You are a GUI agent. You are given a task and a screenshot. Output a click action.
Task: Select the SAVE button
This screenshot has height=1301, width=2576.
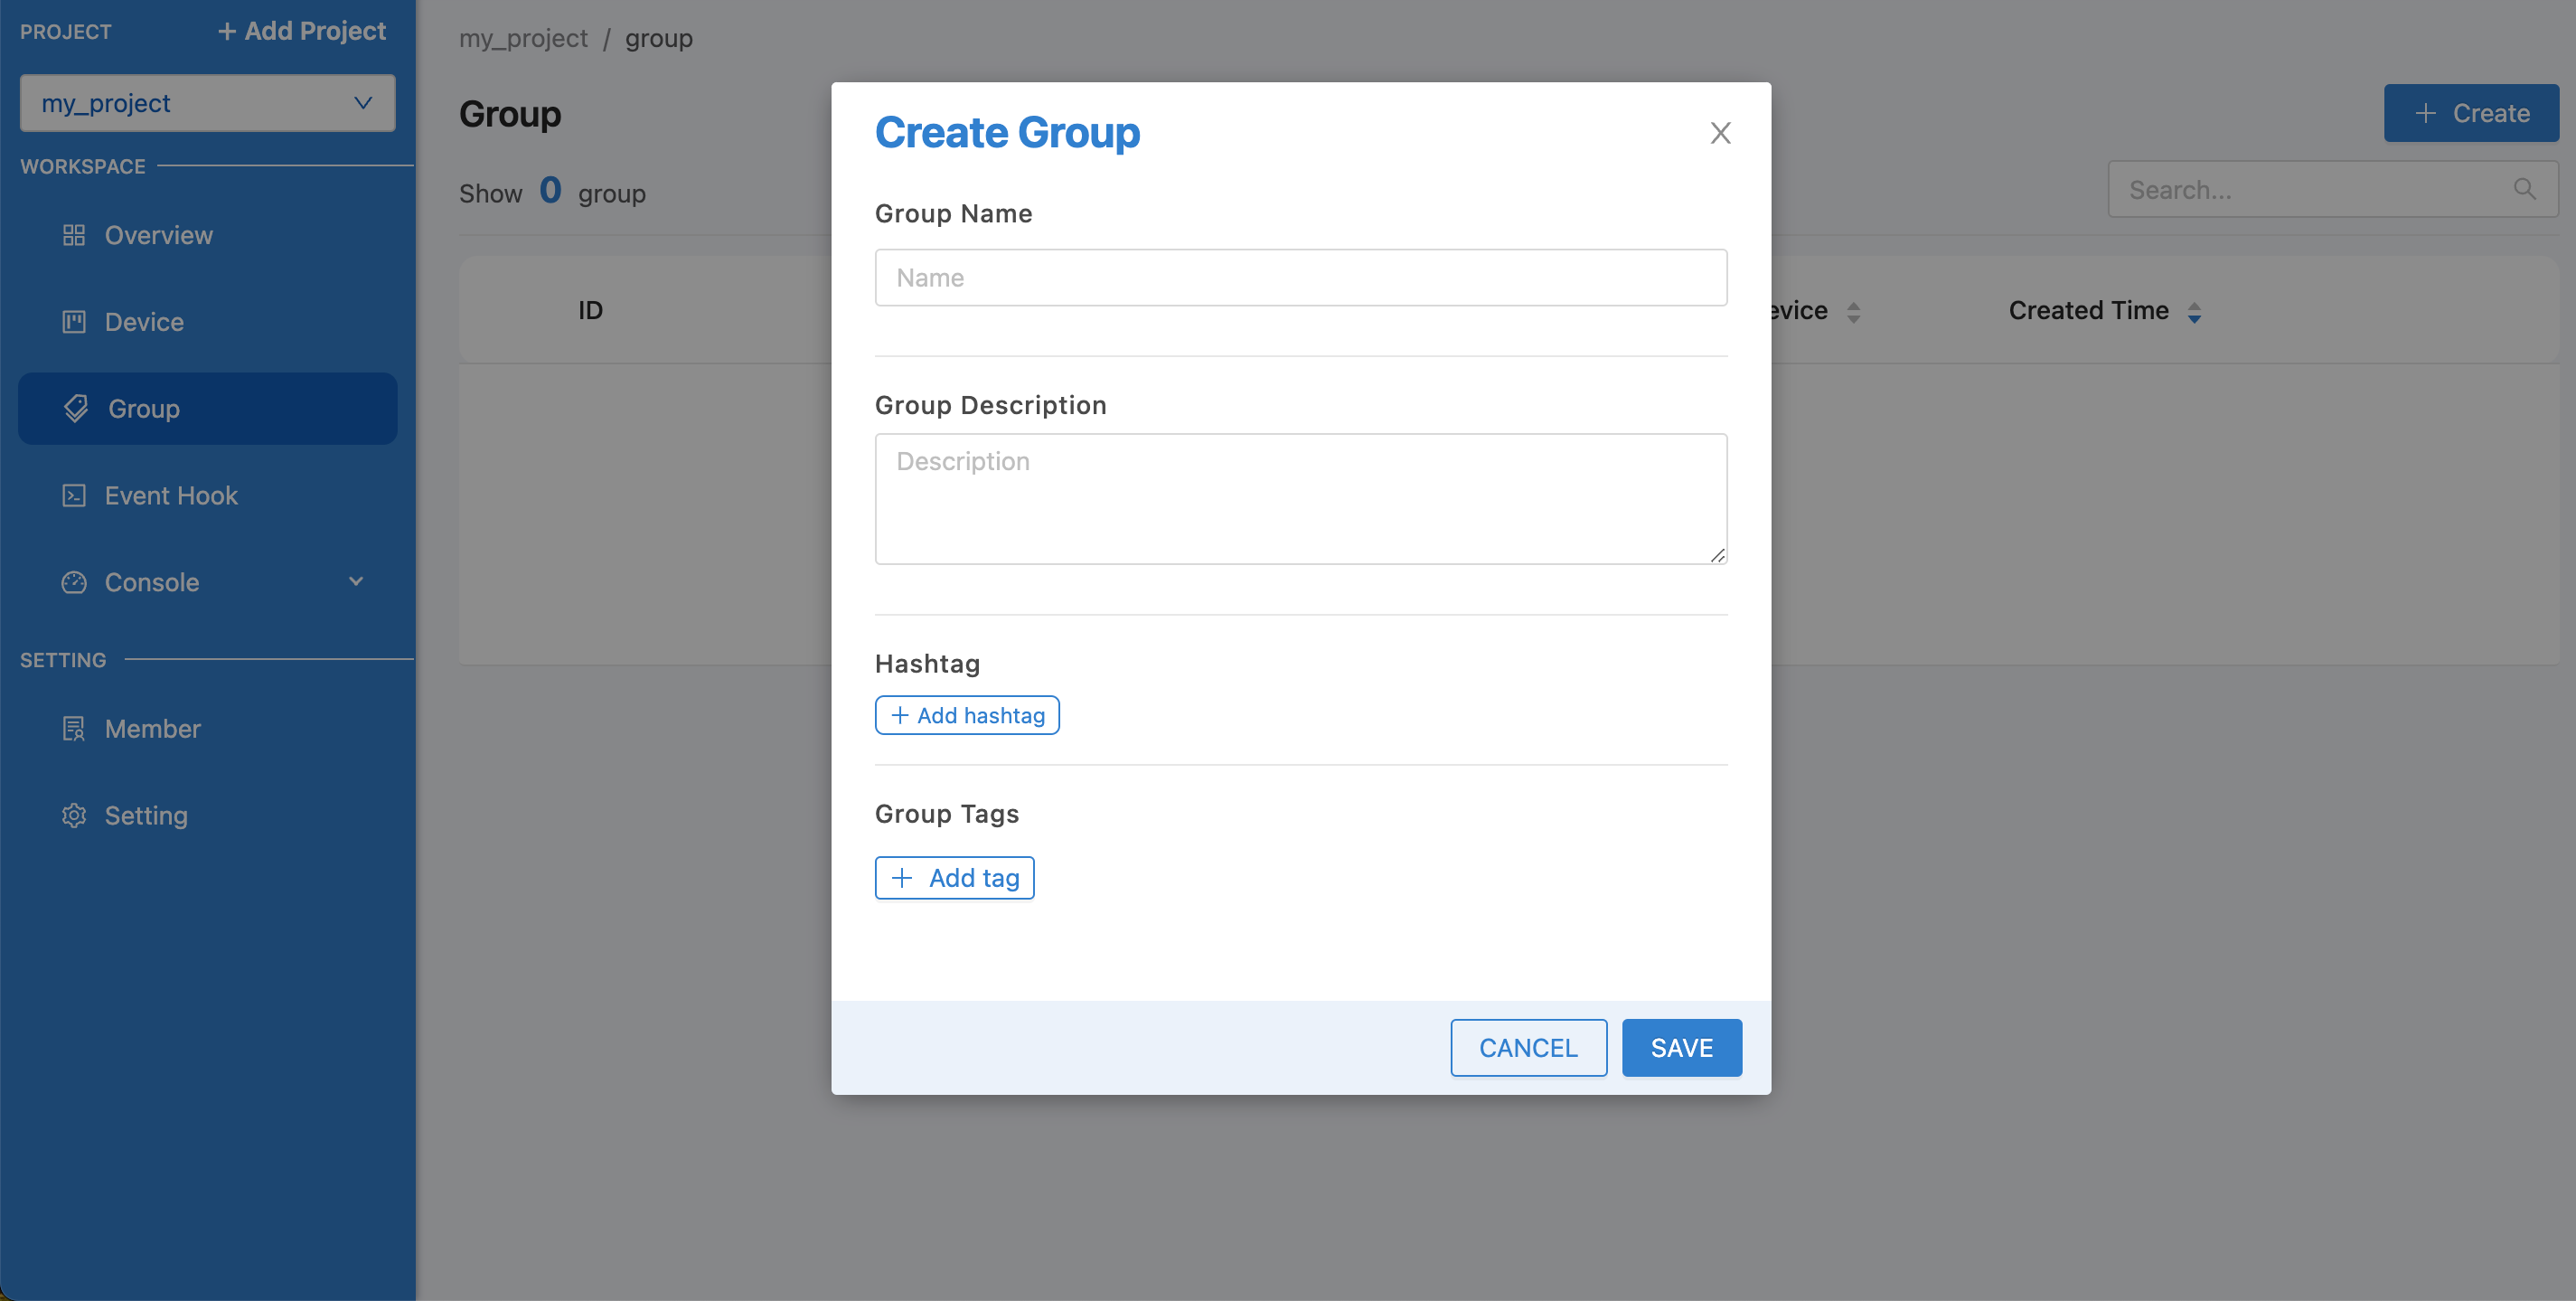[1682, 1047]
